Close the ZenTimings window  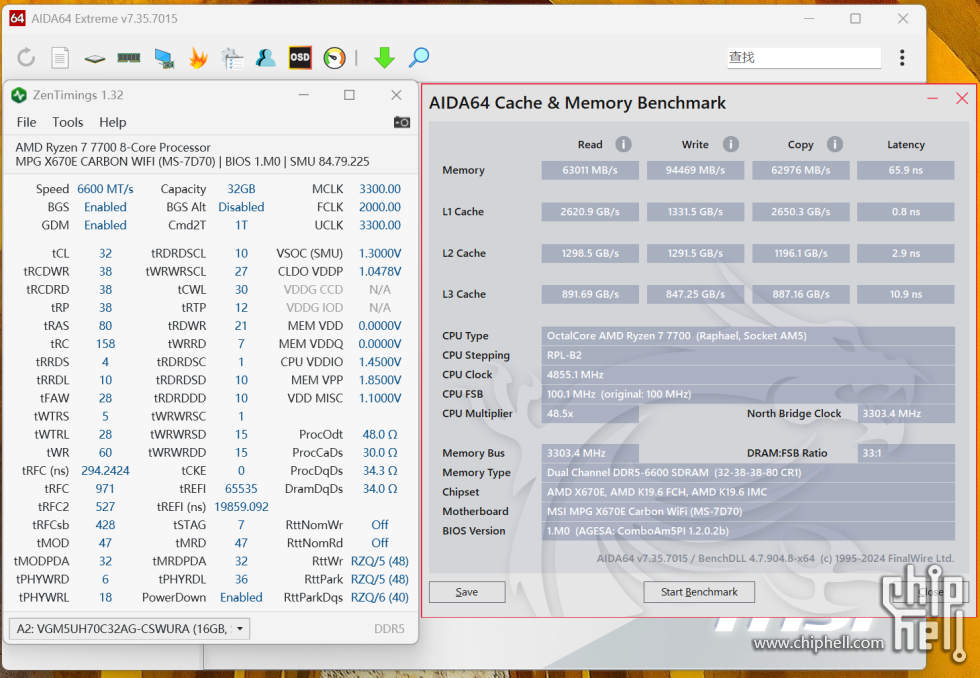(396, 95)
